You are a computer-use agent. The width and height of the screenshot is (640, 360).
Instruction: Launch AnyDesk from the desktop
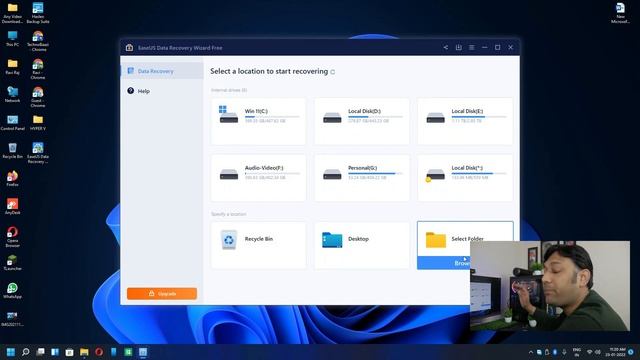(x=12, y=207)
